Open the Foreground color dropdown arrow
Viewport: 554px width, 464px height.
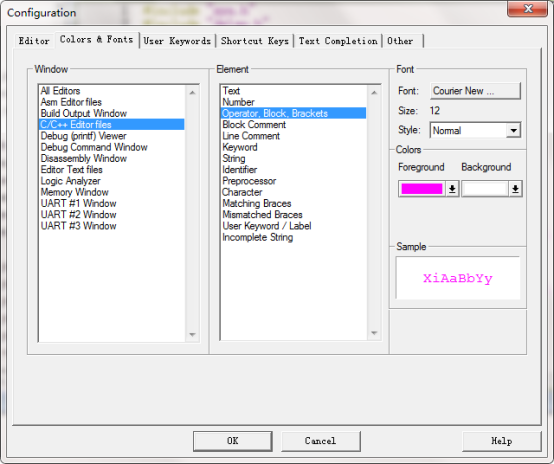tap(452, 189)
